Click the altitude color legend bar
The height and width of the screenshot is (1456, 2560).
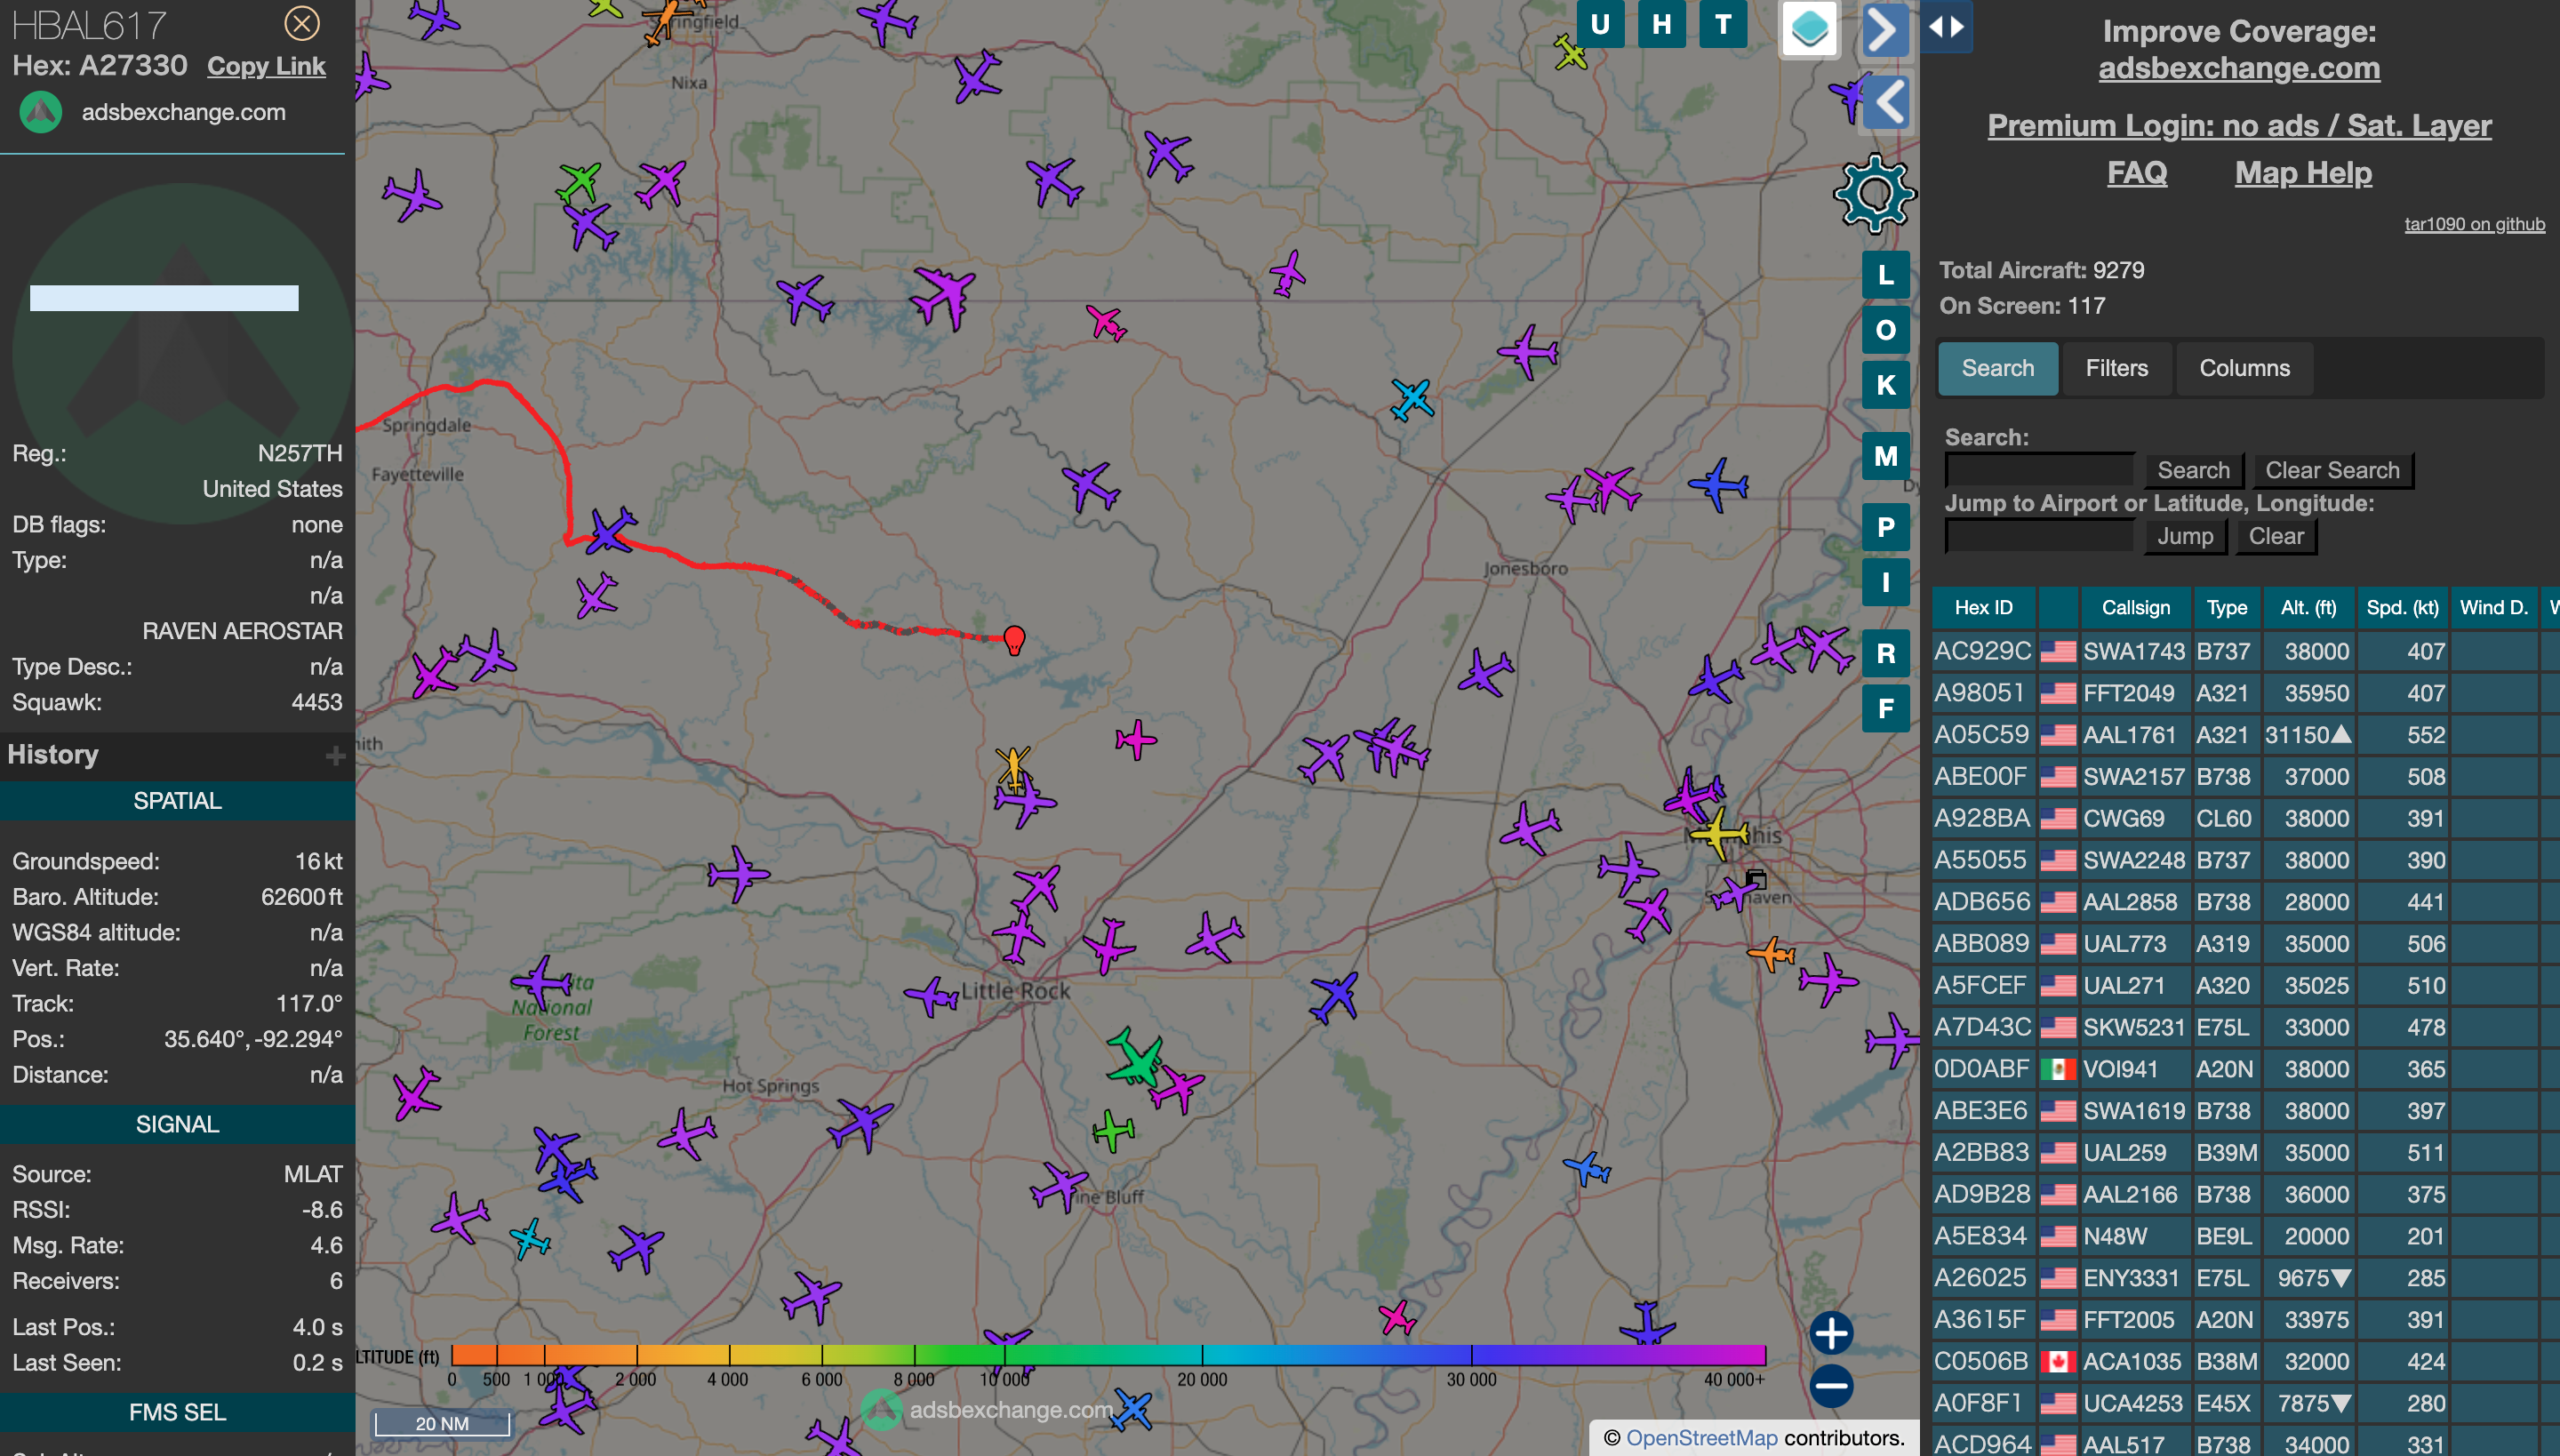(x=1108, y=1355)
